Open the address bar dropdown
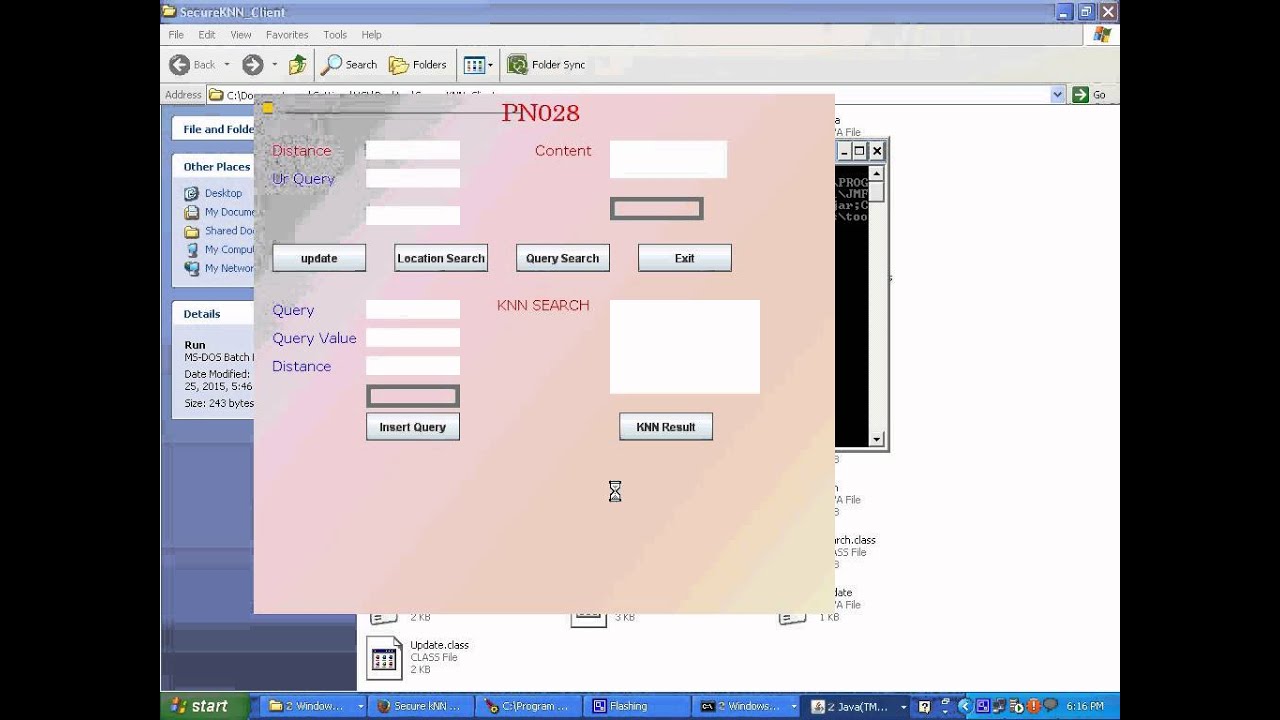Screen dimensions: 1280x720 pyautogui.click(x=1058, y=95)
